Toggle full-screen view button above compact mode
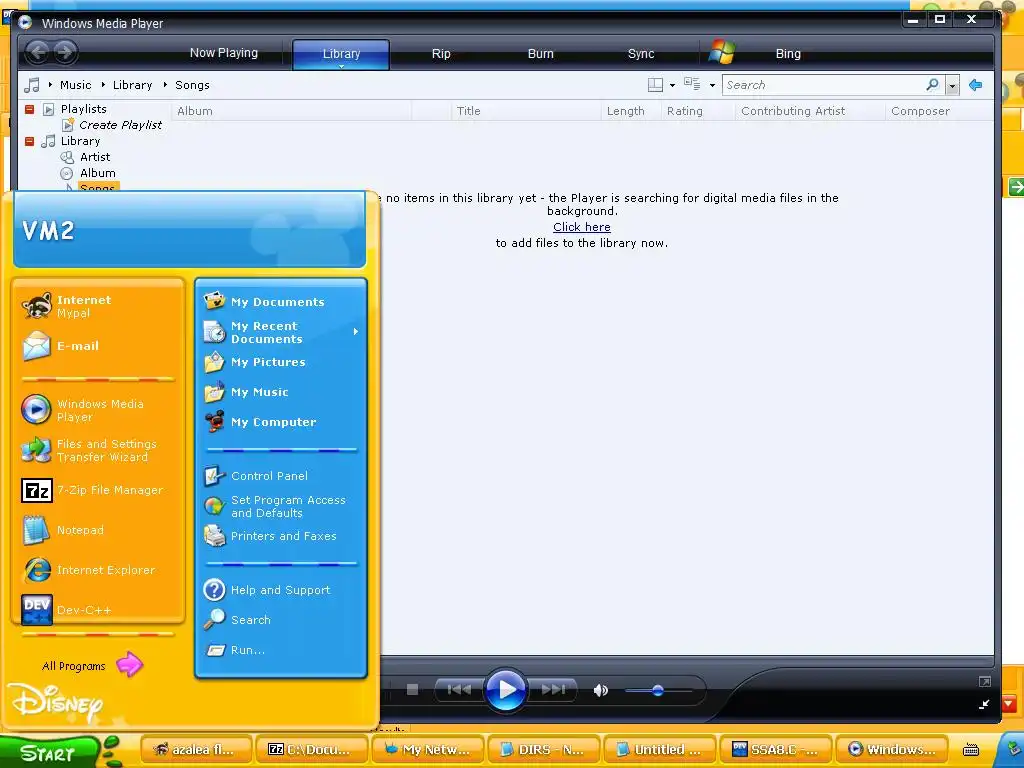 (x=985, y=682)
